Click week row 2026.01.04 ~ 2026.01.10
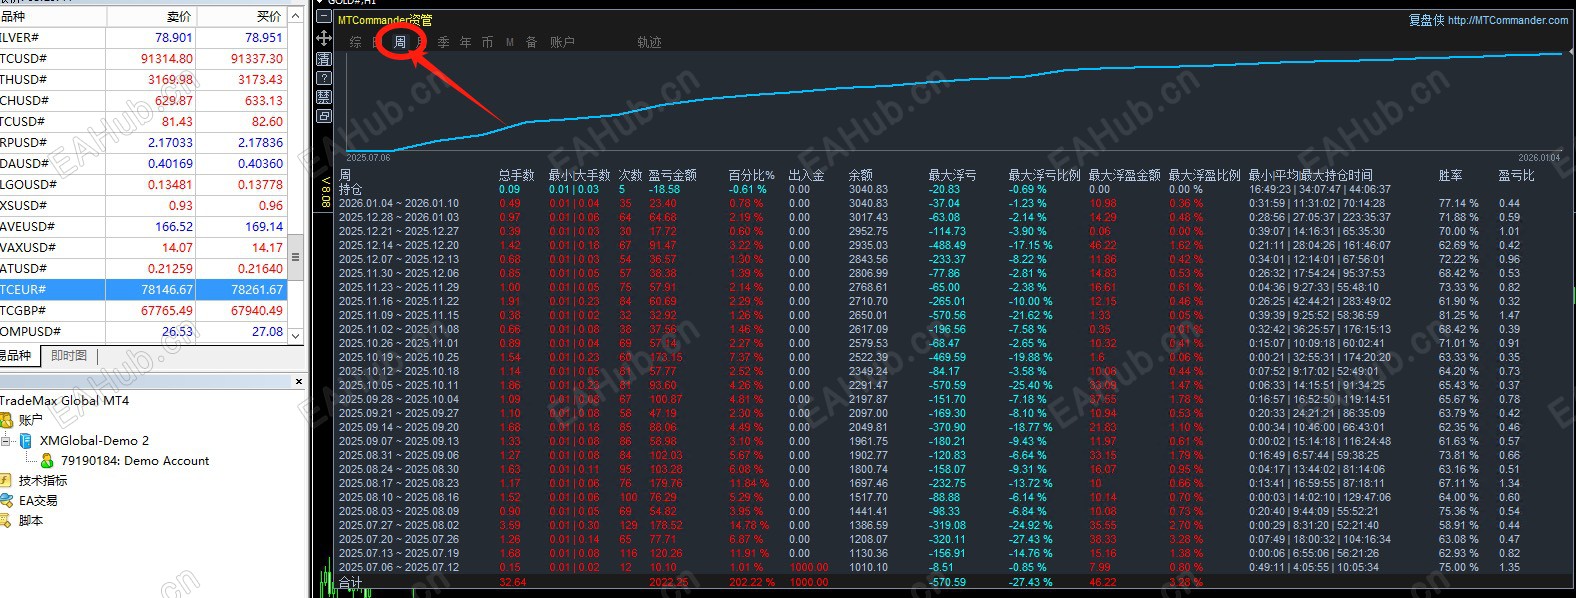1576x598 pixels. click(x=399, y=203)
